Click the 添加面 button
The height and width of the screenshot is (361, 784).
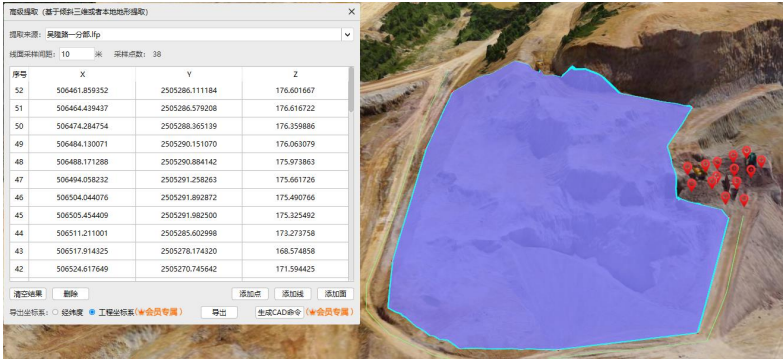(335, 294)
